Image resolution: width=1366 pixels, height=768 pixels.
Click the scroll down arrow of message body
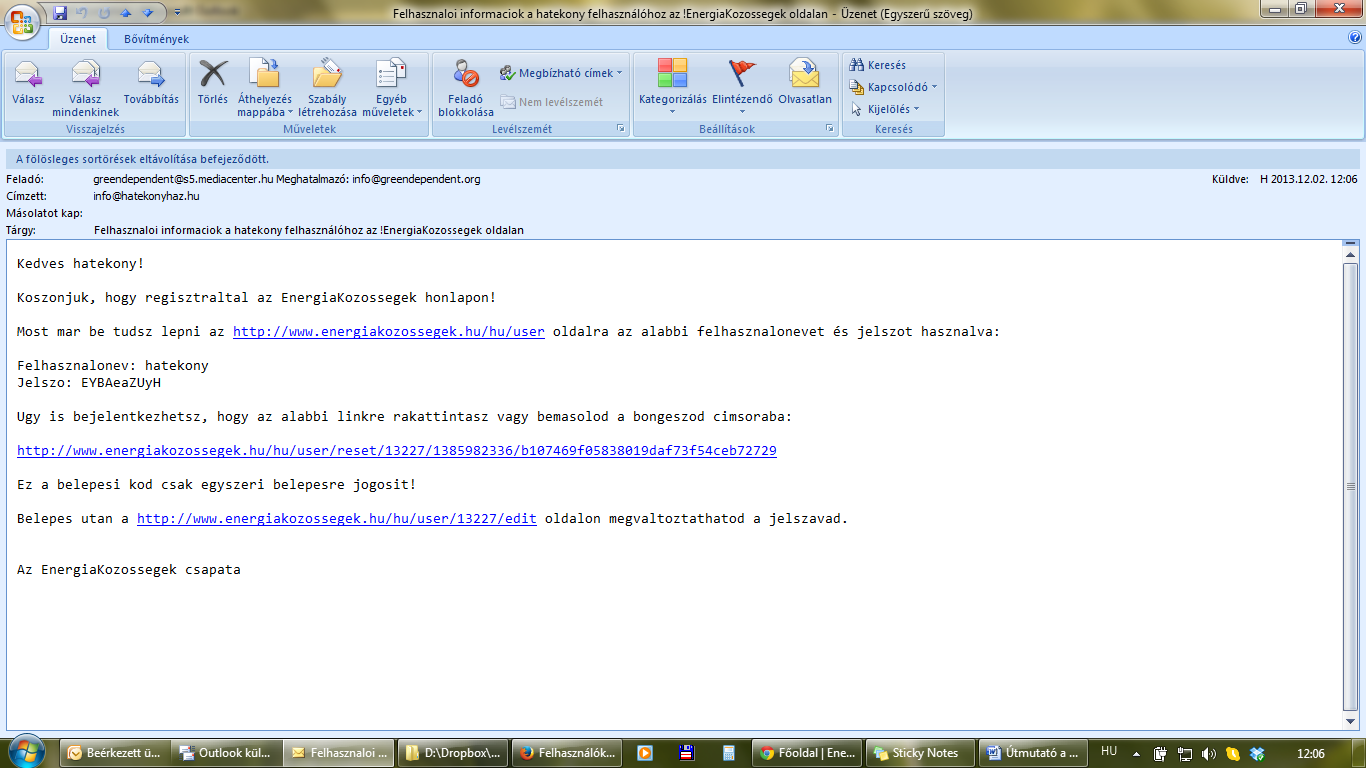point(1351,721)
